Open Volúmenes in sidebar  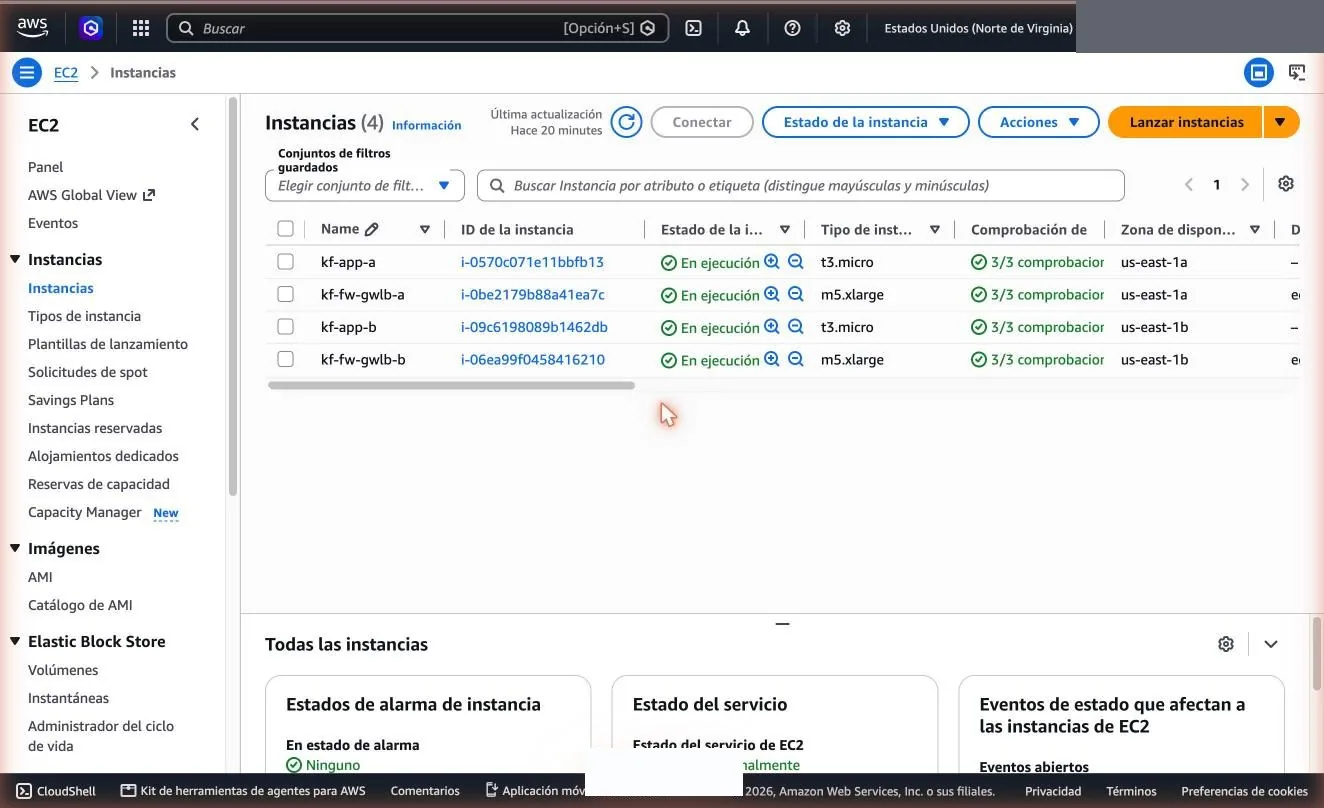pyautogui.click(x=63, y=670)
